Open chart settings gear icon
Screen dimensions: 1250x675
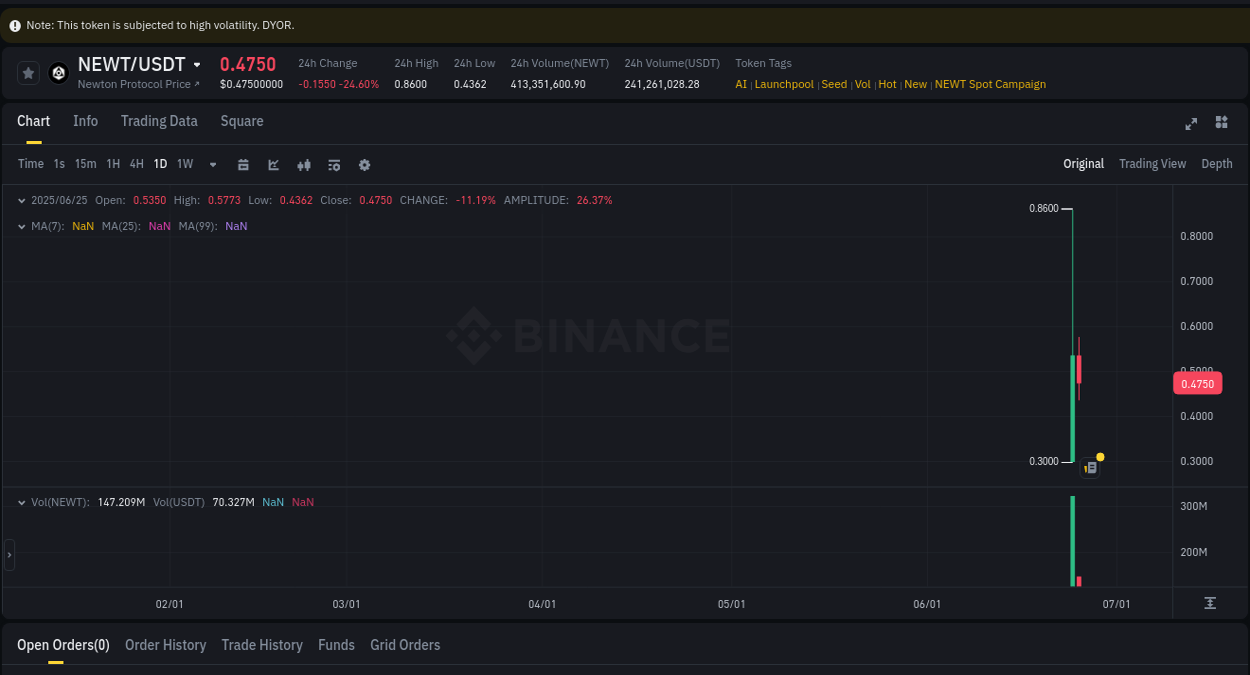click(364, 164)
